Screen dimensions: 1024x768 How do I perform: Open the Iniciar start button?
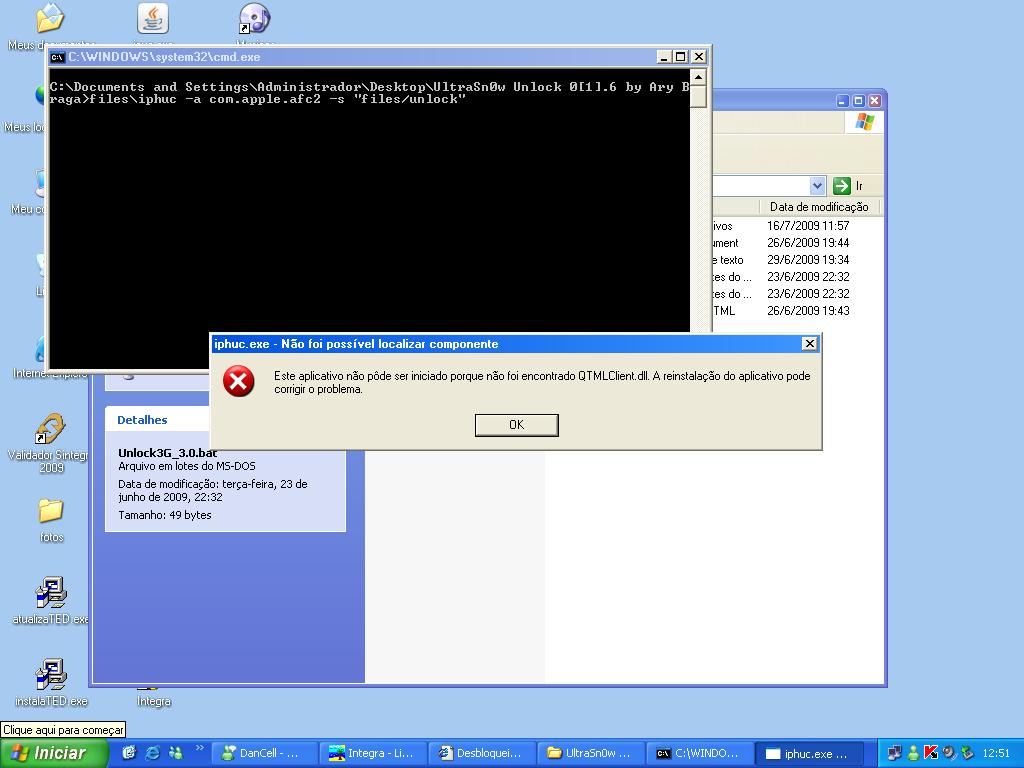pyautogui.click(x=54, y=753)
